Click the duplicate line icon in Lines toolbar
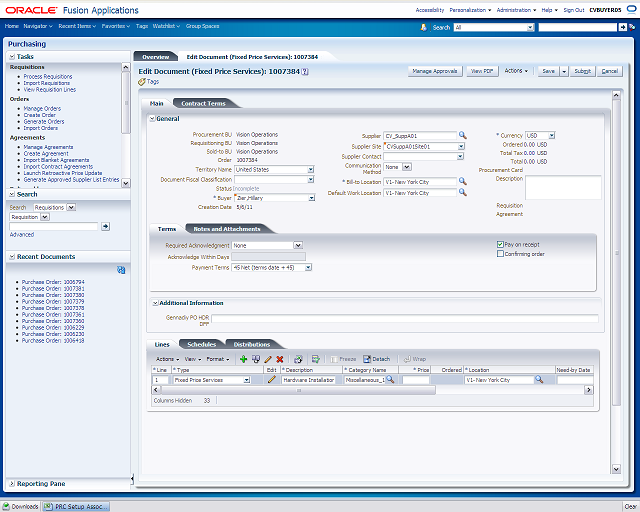The image size is (640, 512). (256, 359)
